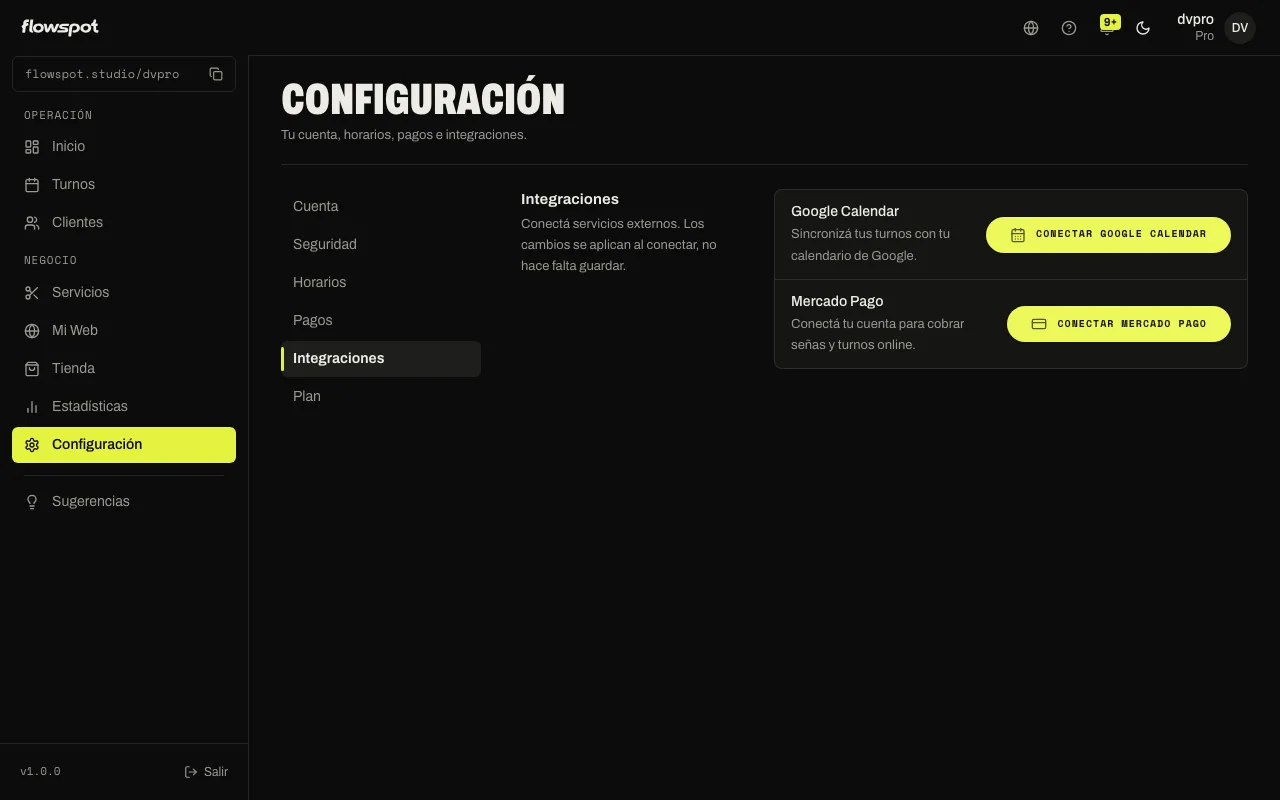Open the DV user avatar
1280x800 pixels.
click(x=1240, y=28)
